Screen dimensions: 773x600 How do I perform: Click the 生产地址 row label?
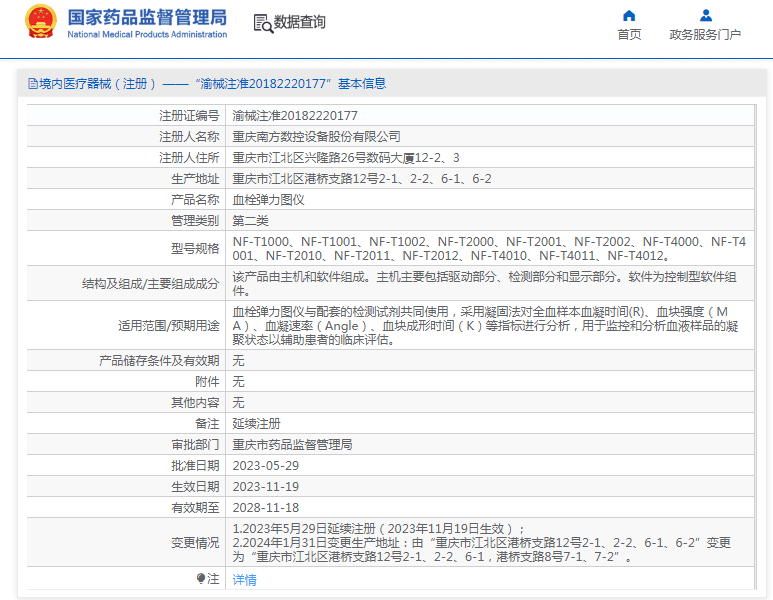(195, 179)
